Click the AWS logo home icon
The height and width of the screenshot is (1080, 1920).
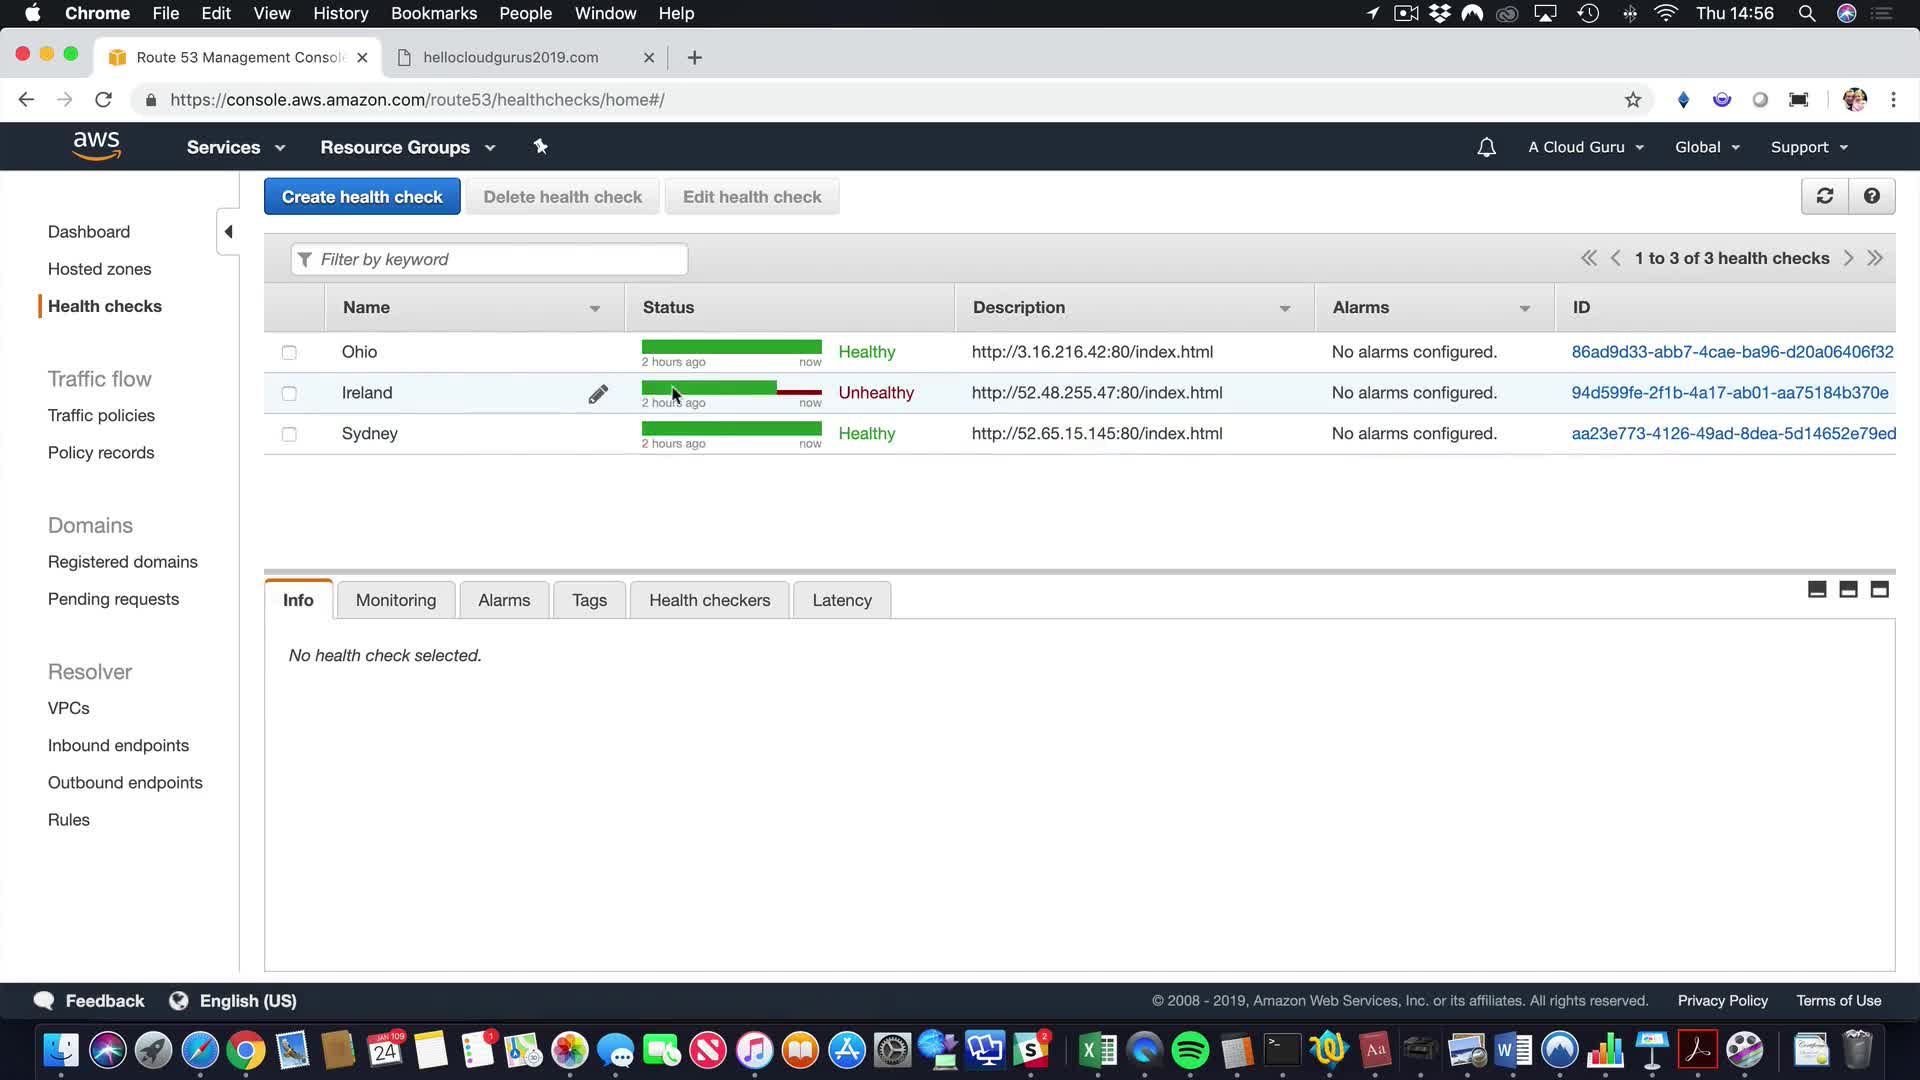point(97,146)
